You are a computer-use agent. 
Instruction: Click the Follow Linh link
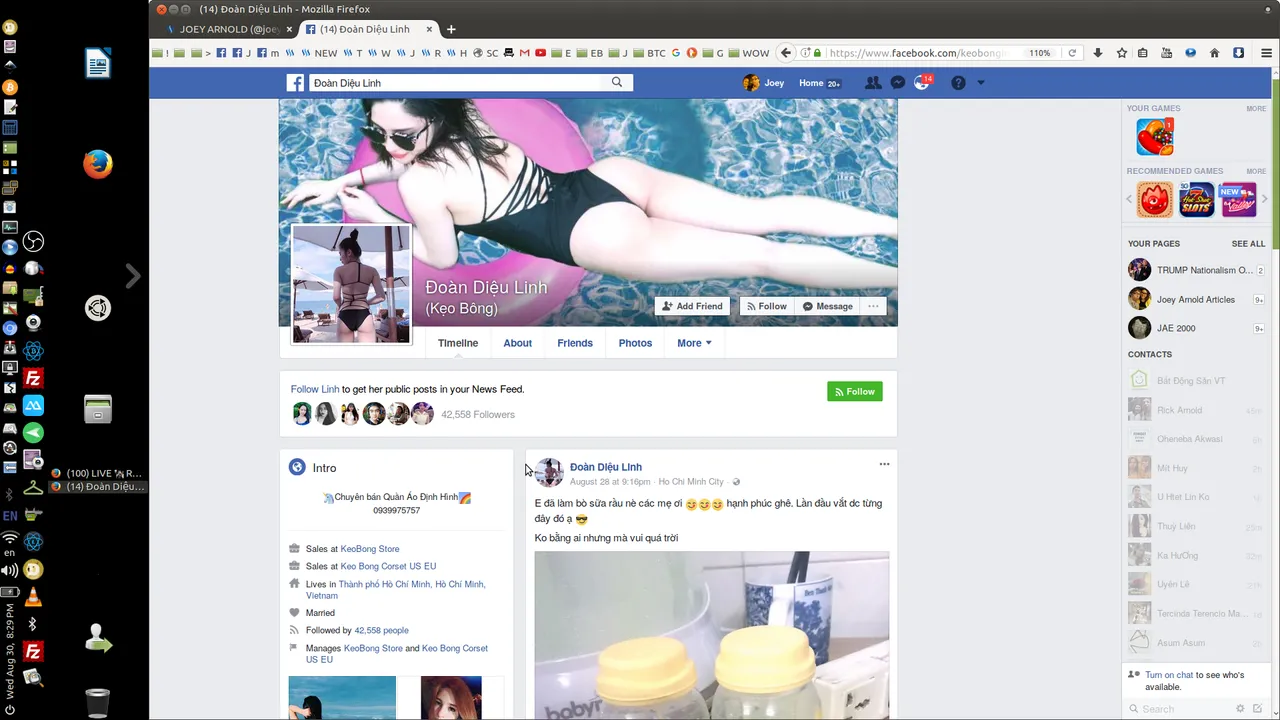point(315,389)
